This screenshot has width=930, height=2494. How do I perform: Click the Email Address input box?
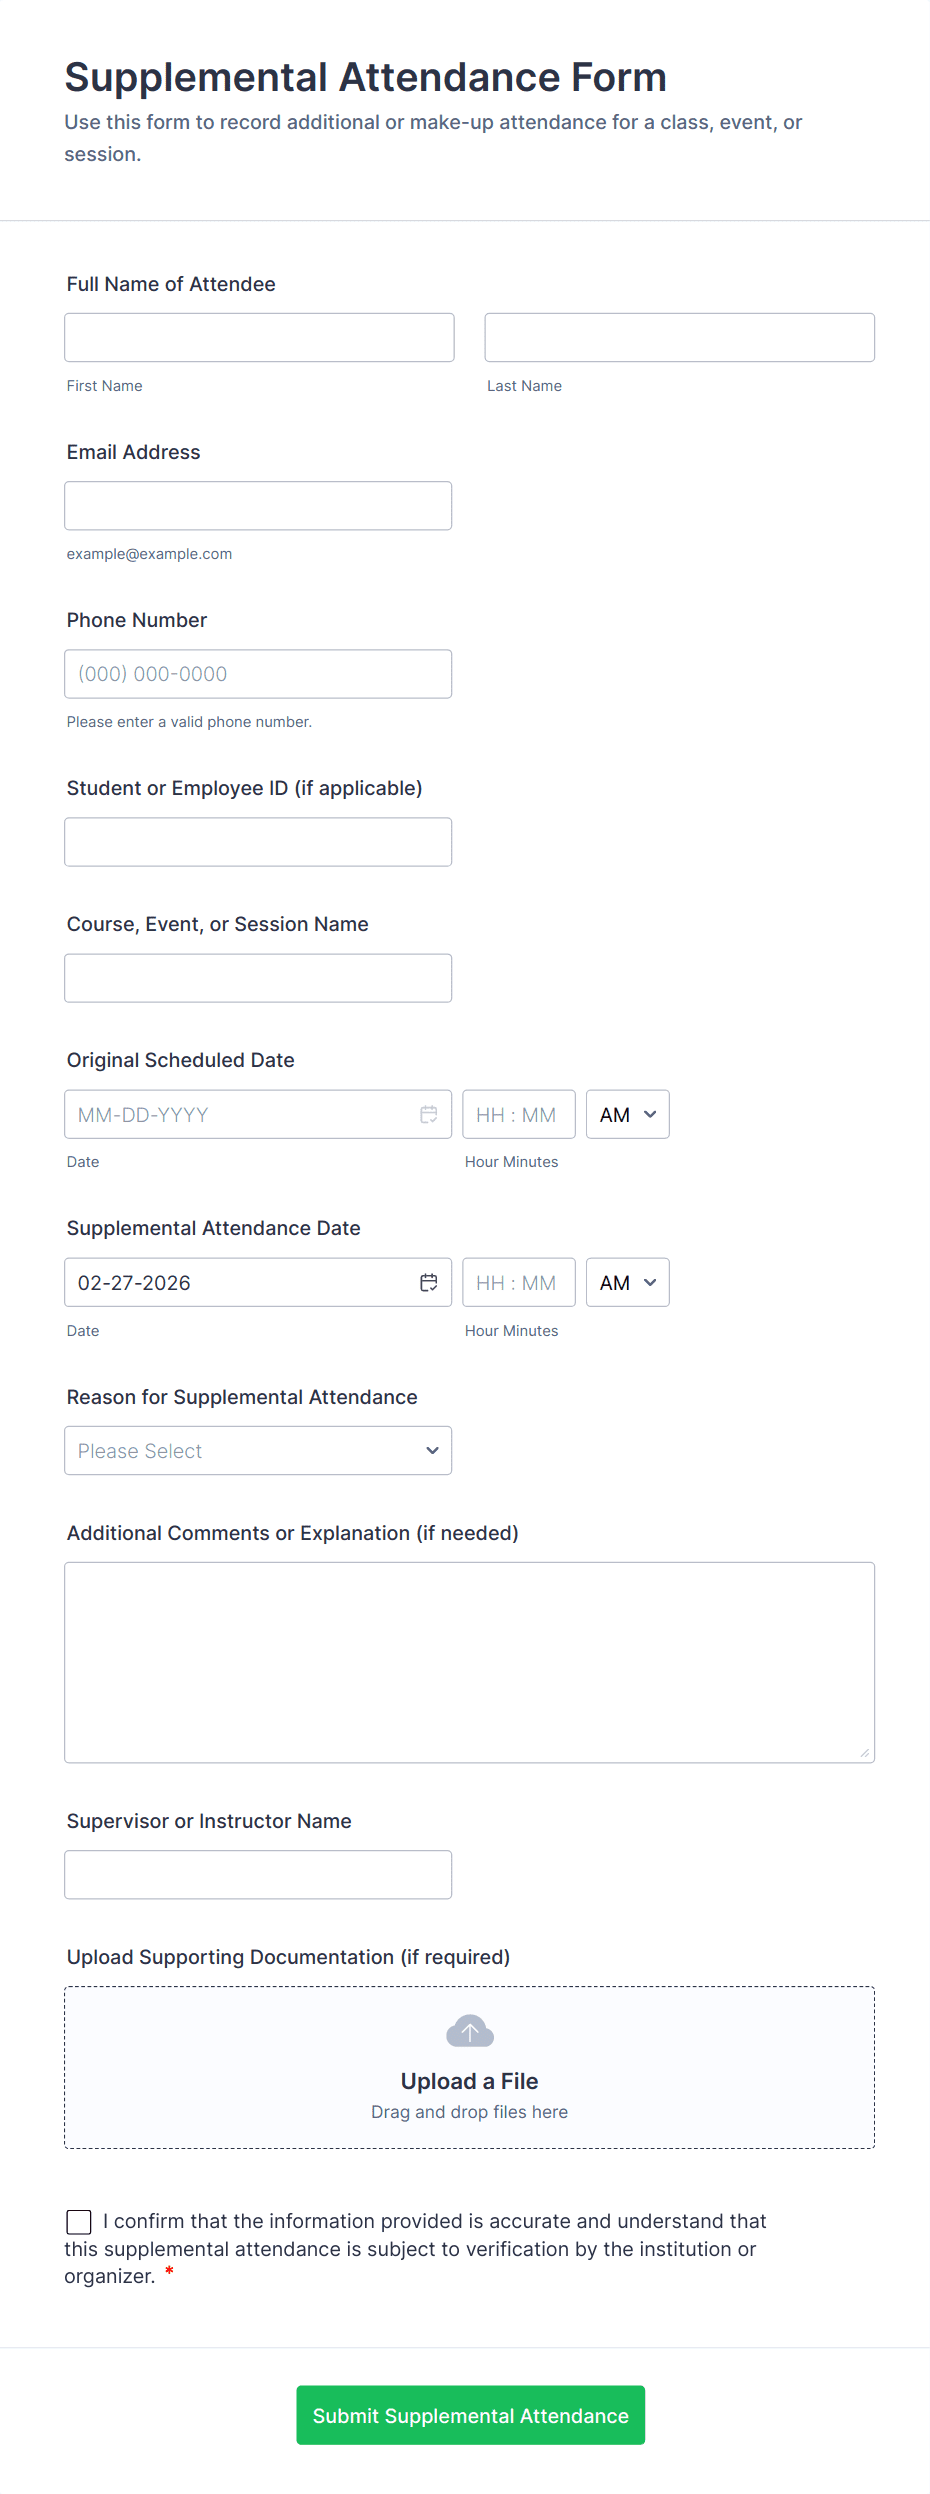[x=258, y=506]
